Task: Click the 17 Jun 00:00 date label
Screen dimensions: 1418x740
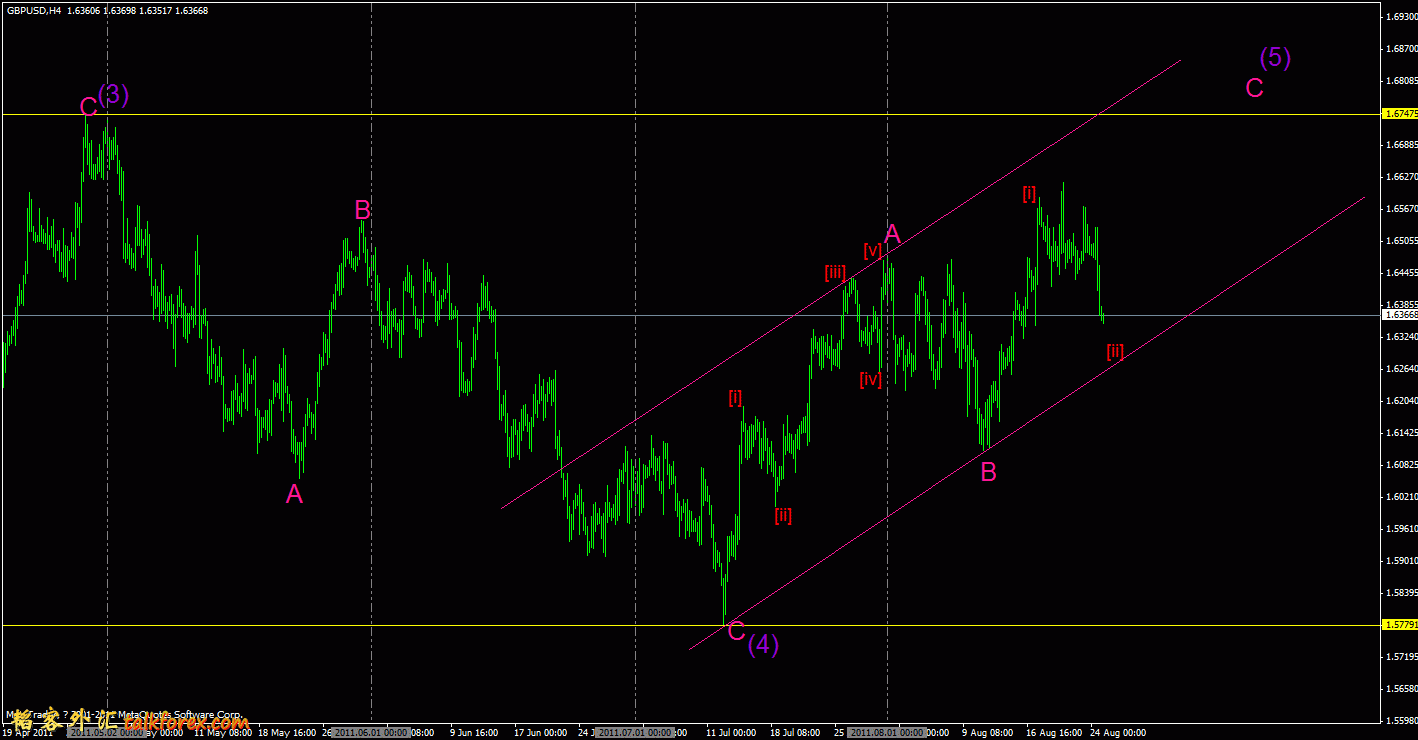Action: (540, 732)
